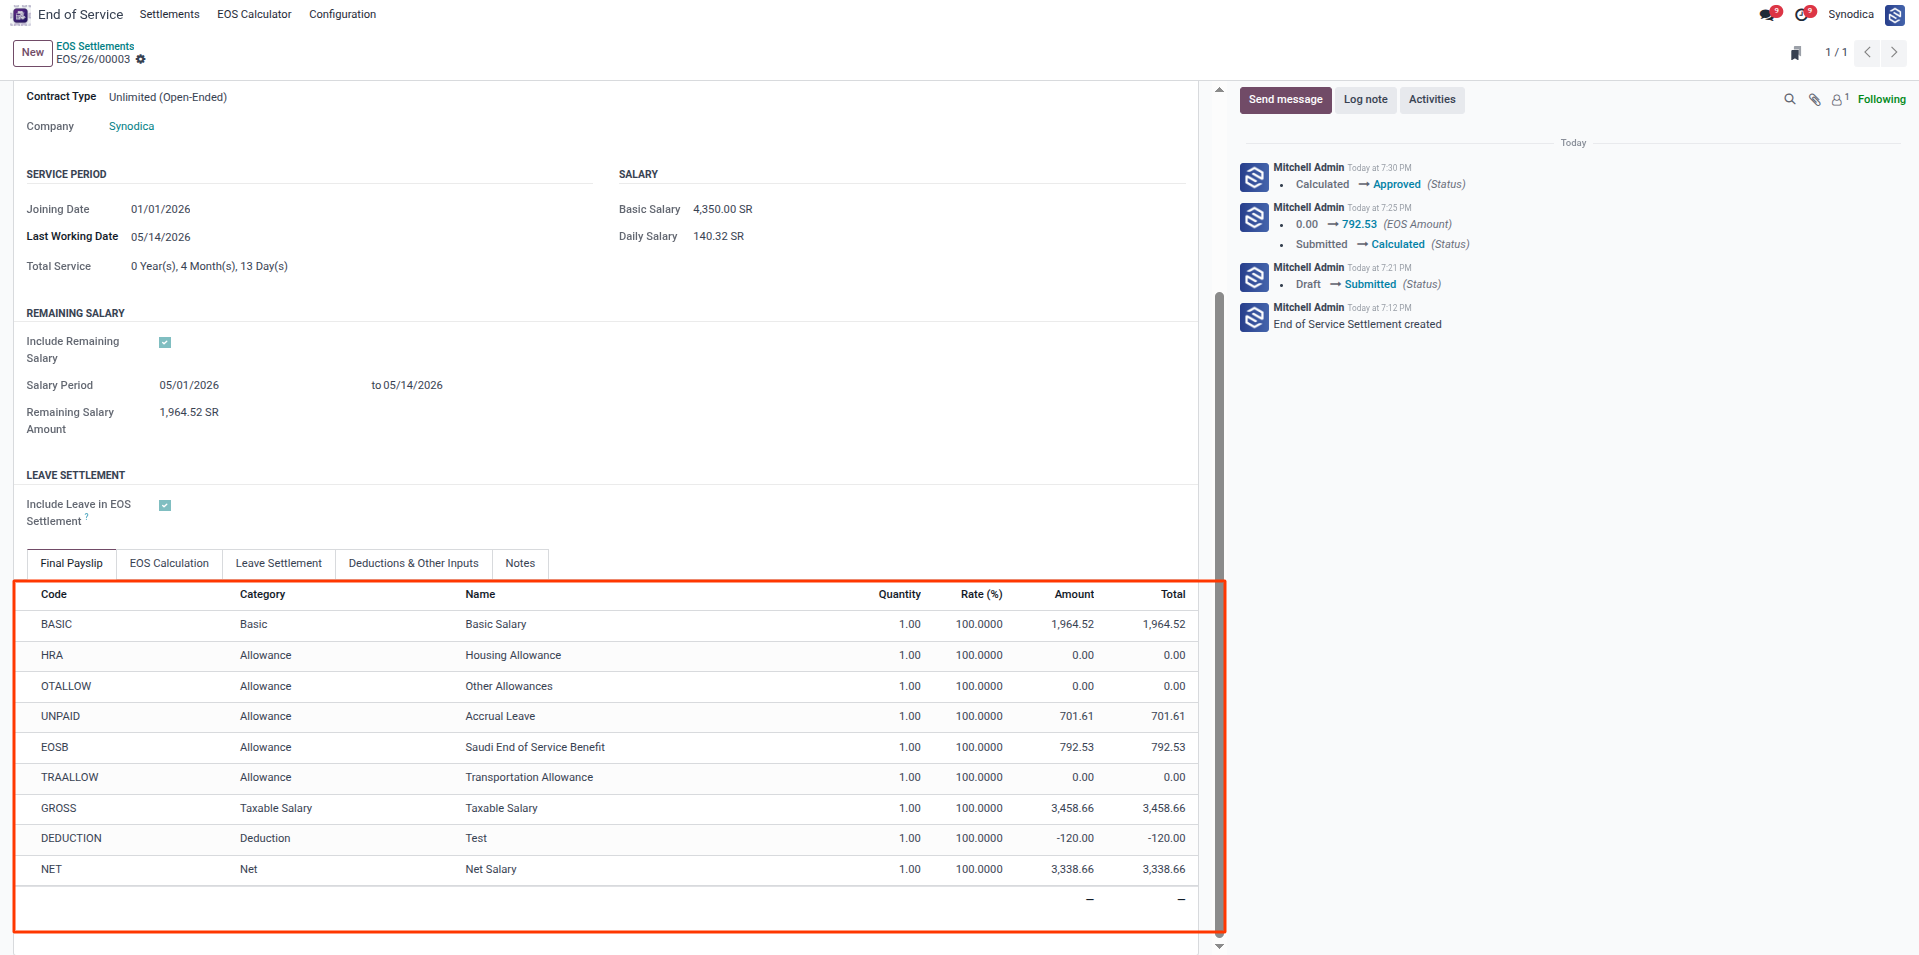The width and height of the screenshot is (1919, 955).
Task: Sort by the Total column header
Action: [x=1173, y=595]
